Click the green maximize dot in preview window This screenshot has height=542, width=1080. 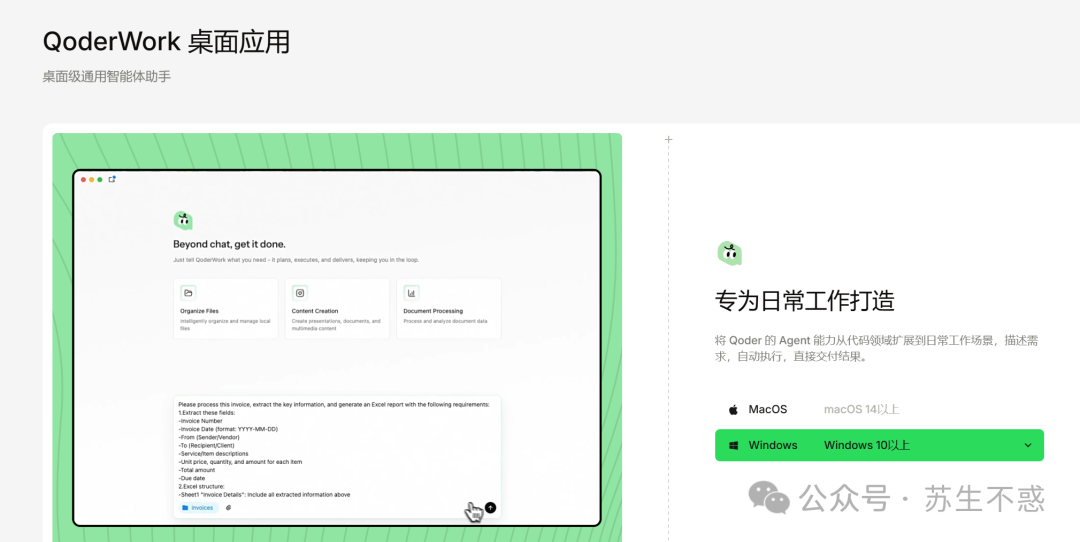100,180
